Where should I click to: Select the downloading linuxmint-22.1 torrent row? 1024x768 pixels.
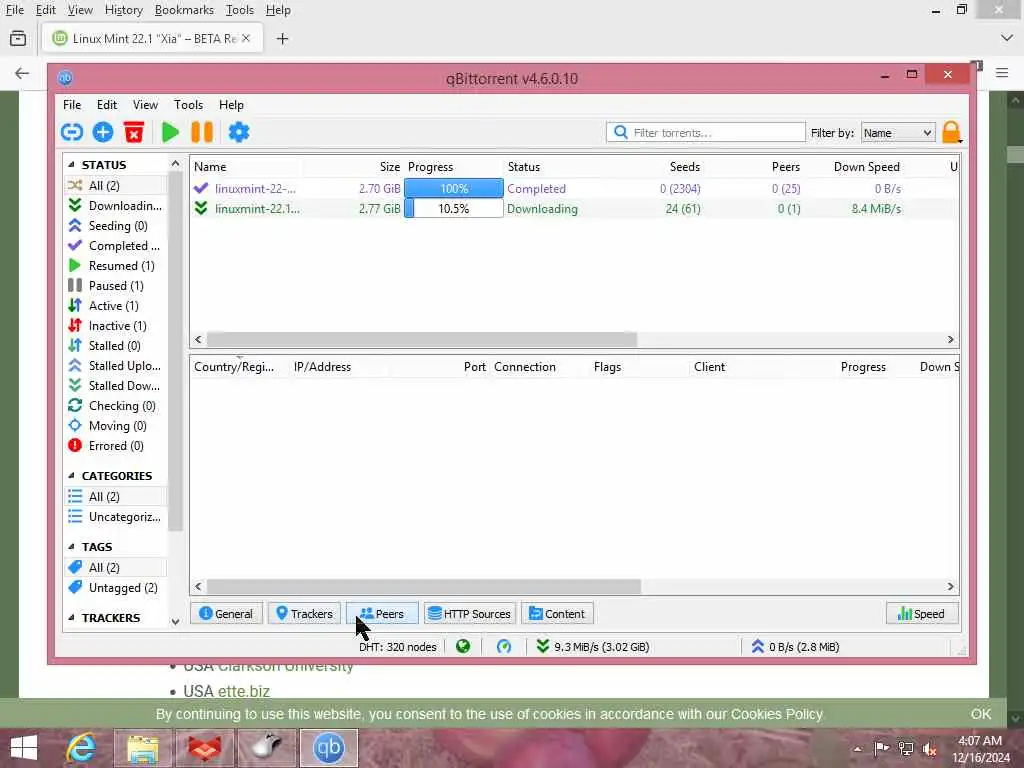click(573, 209)
